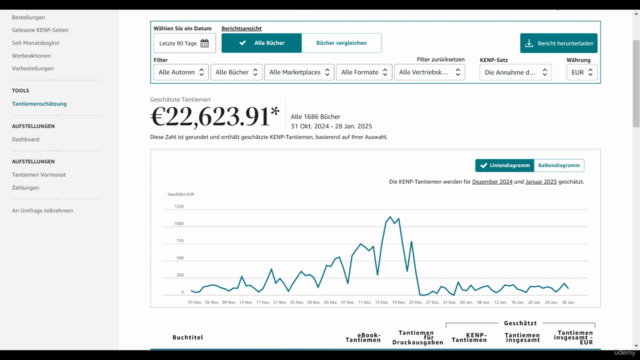This screenshot has width=640, height=360.
Task: Select the Alle Bücher report view
Action: tap(262, 43)
